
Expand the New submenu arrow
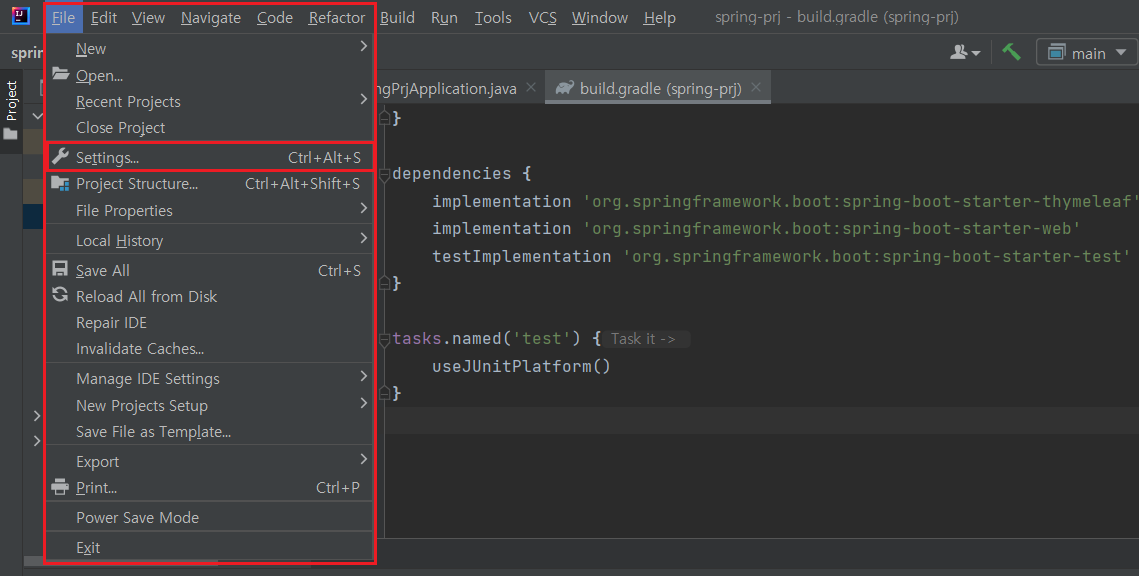364,46
